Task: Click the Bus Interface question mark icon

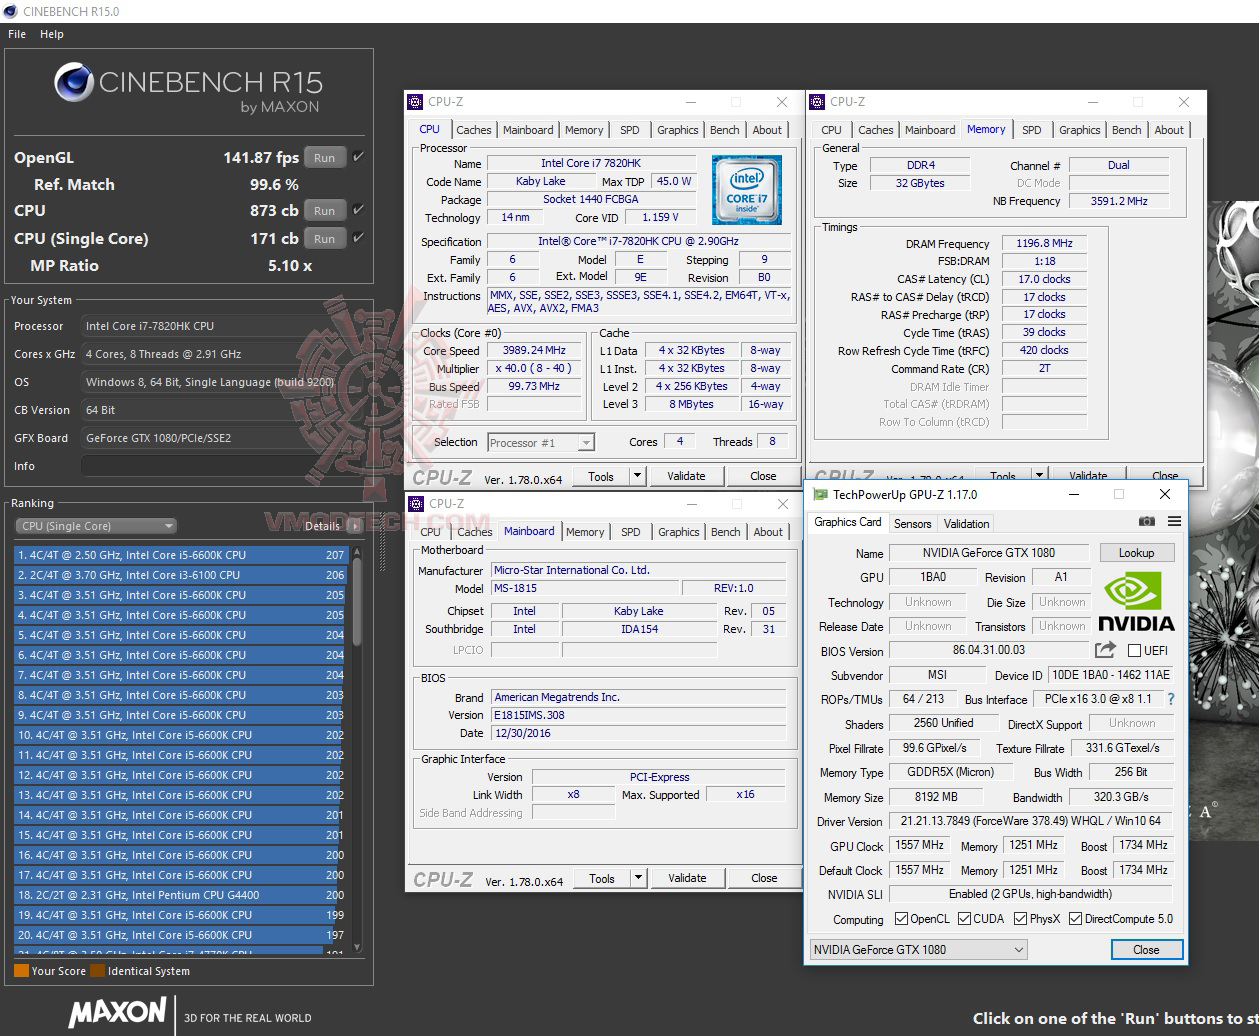Action: pos(1171,699)
